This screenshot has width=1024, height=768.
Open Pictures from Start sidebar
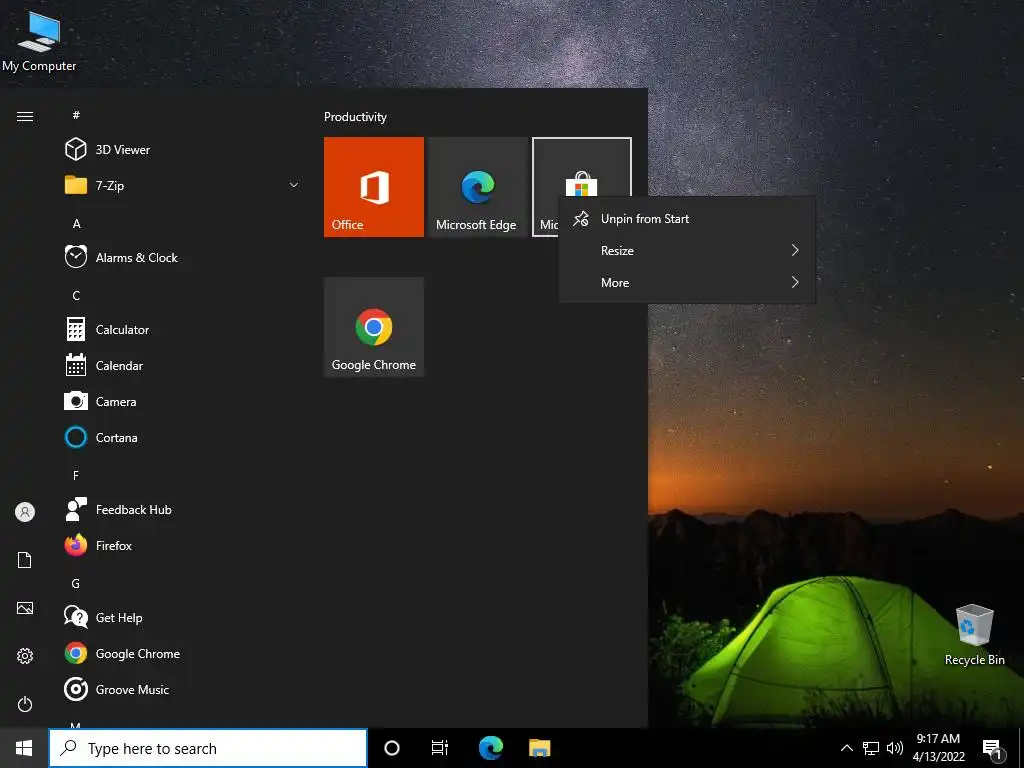tap(25, 608)
